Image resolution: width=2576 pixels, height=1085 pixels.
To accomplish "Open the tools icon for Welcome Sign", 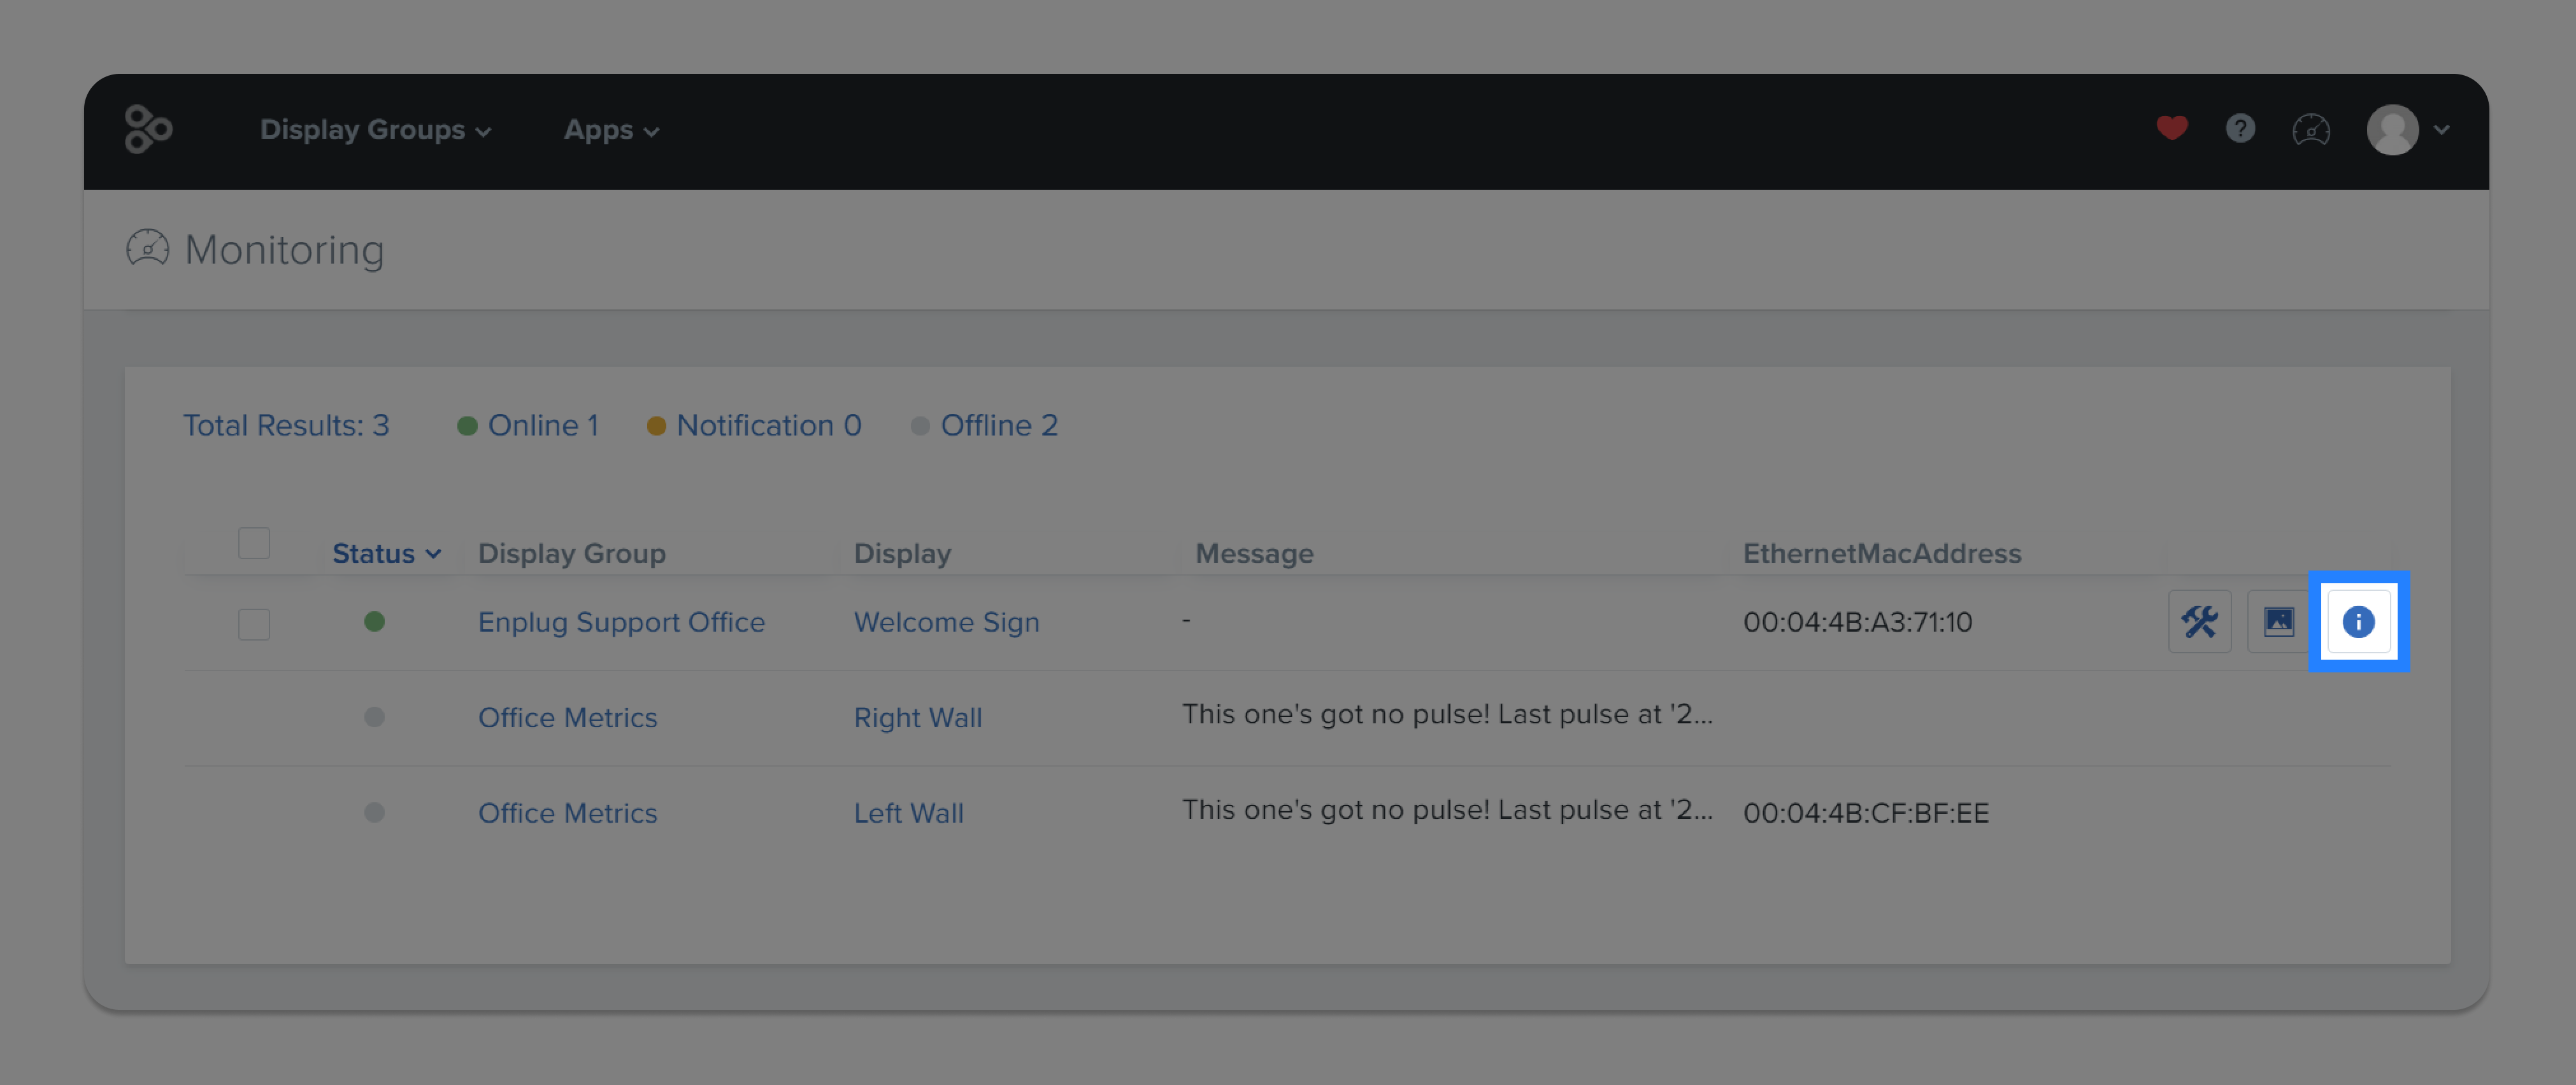I will (2200, 621).
